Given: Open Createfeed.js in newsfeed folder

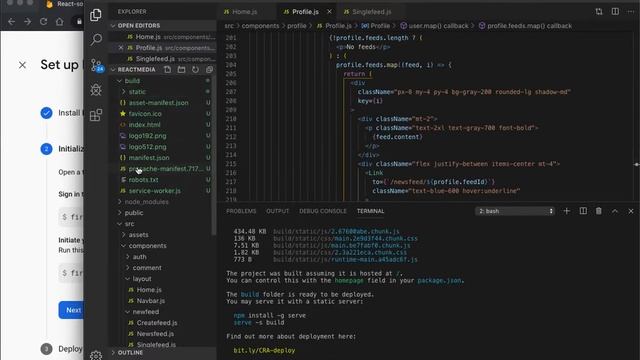Looking at the screenshot, I should [x=157, y=322].
